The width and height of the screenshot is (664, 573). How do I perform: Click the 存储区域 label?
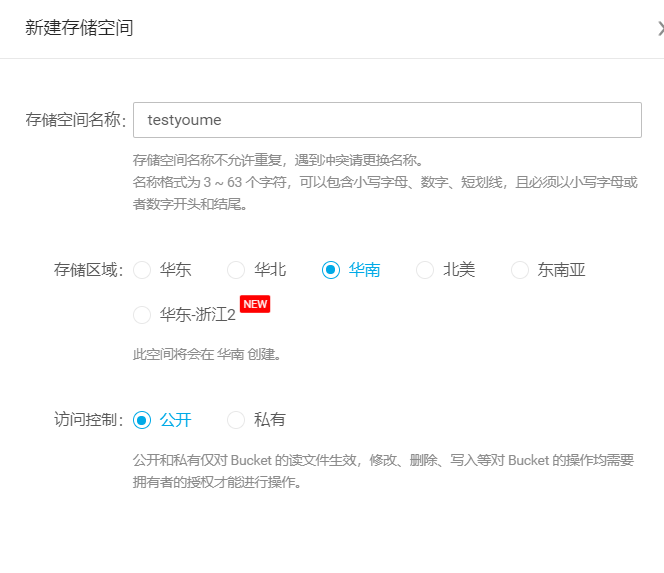coord(89,270)
